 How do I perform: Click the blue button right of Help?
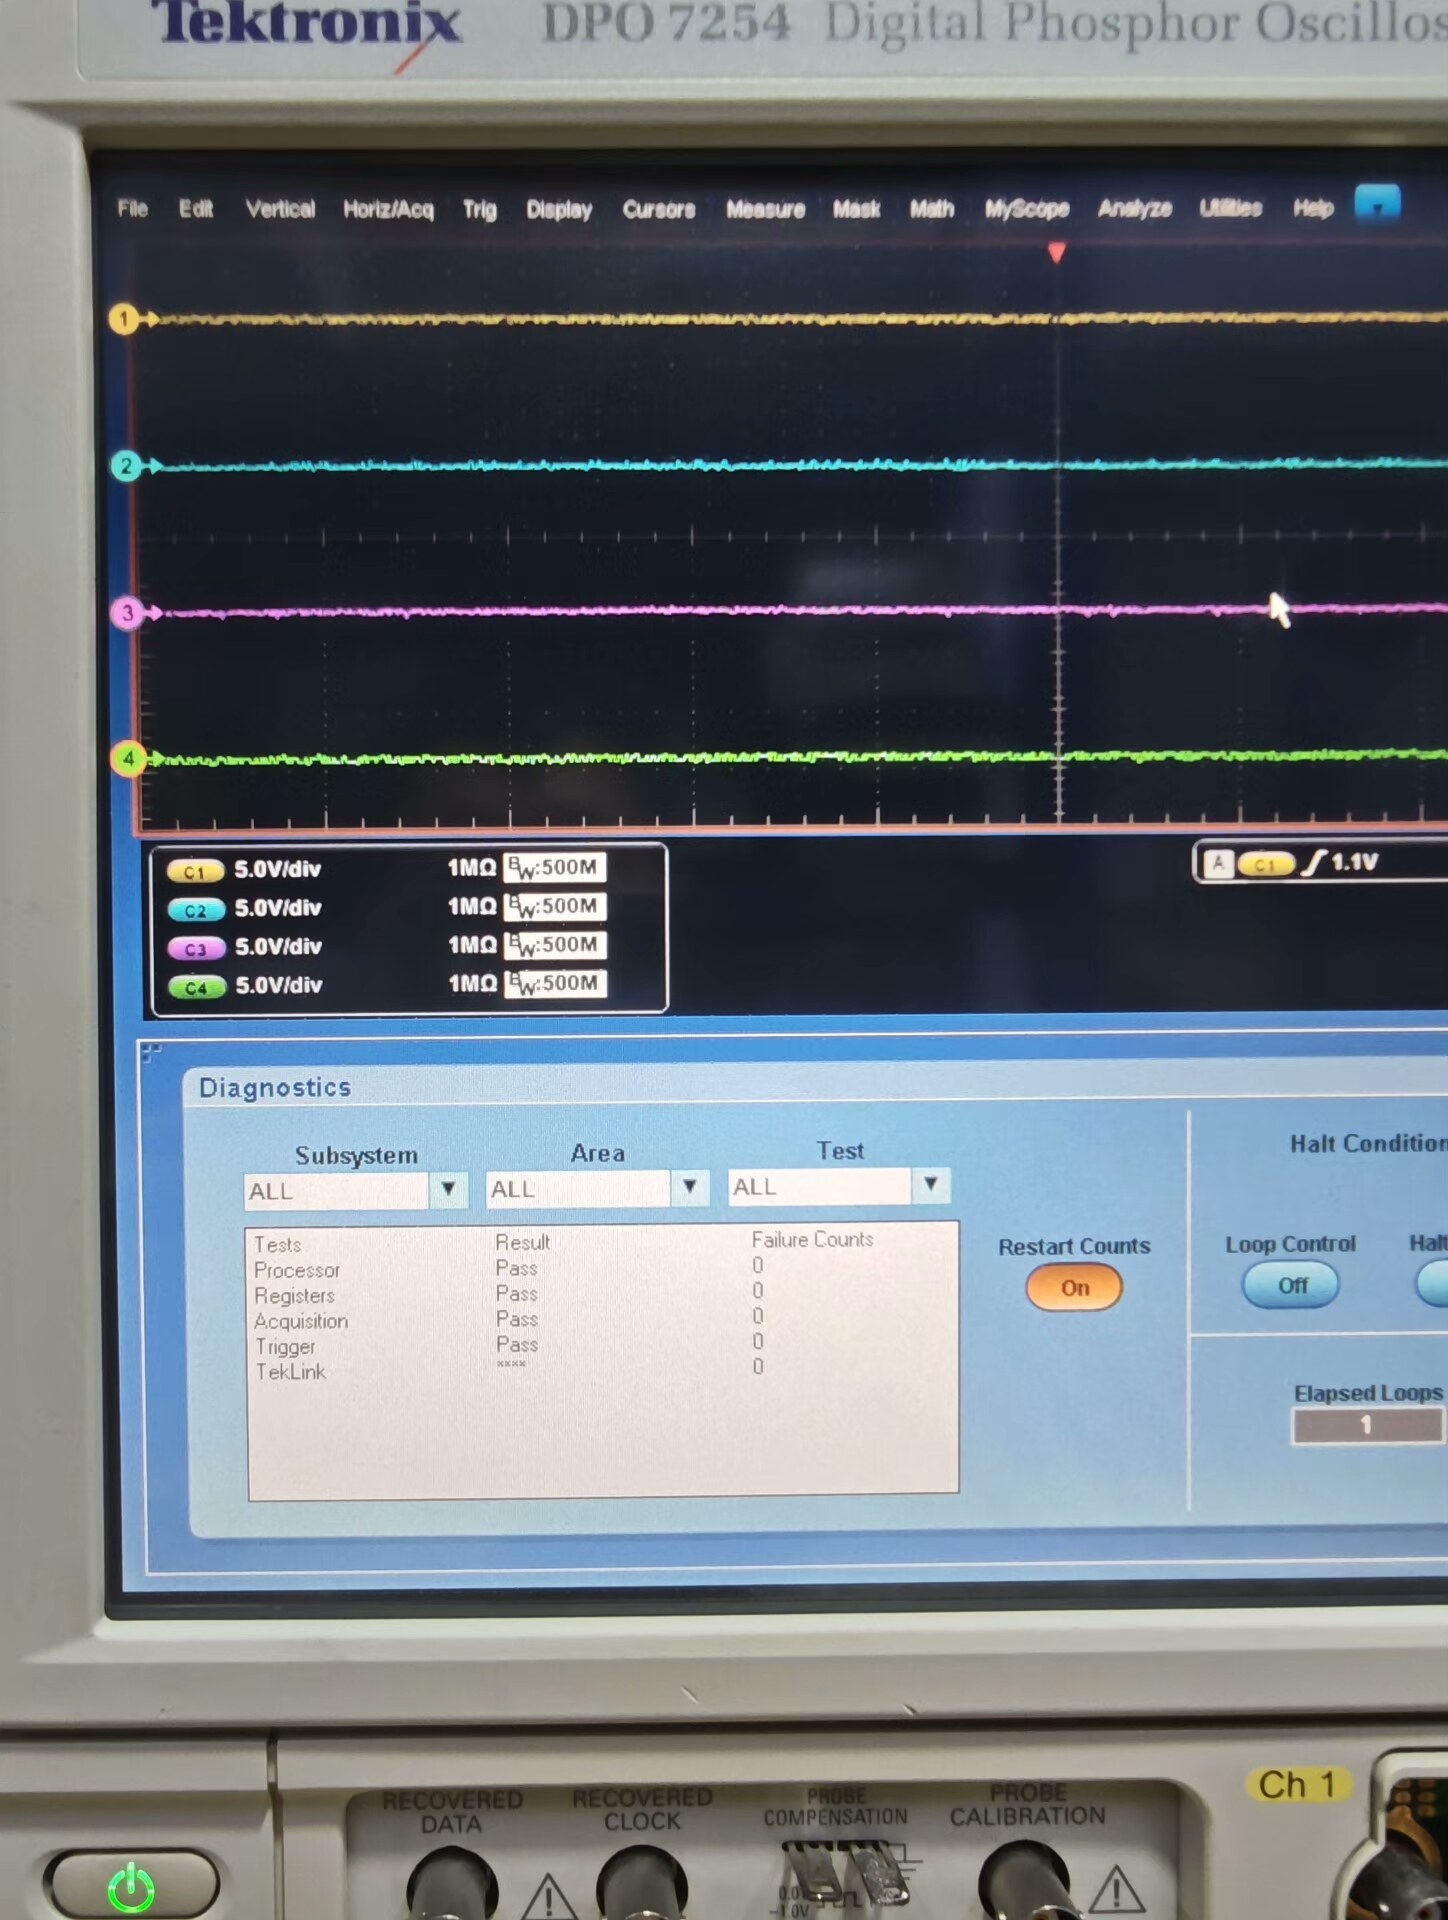coord(1377,203)
